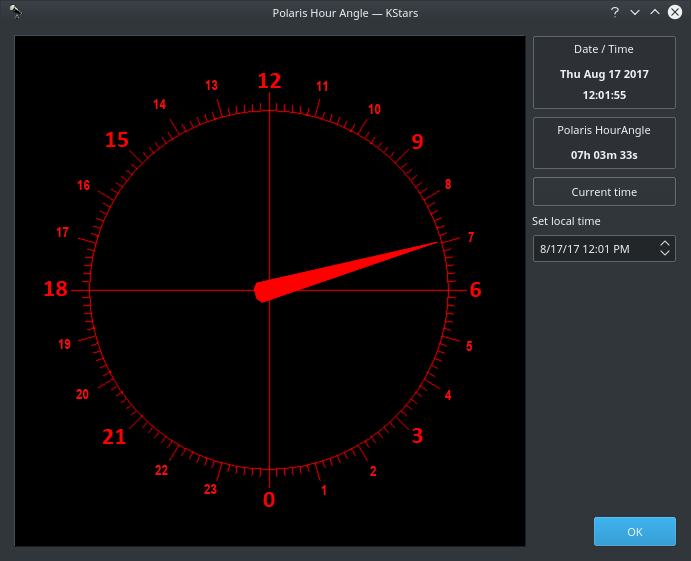Minimize the Polaris Hour Angle window
This screenshot has width=691, height=561.
click(635, 12)
